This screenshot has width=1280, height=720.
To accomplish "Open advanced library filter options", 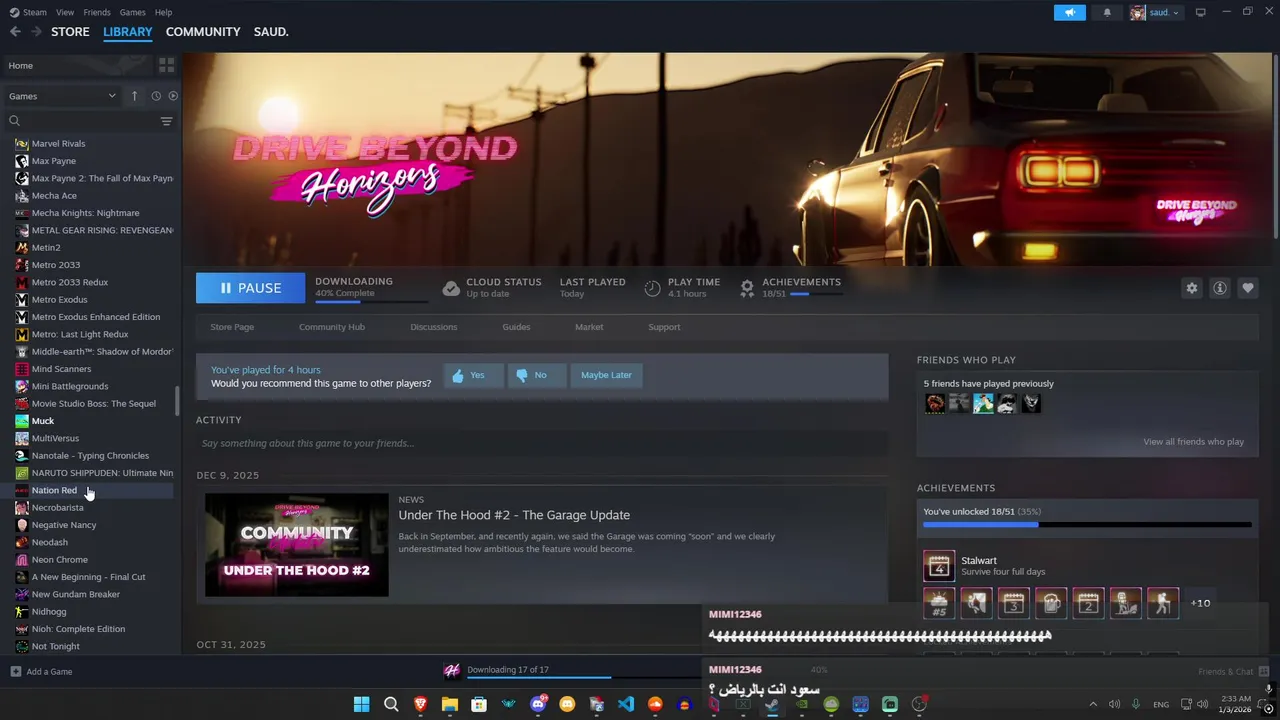I will tap(166, 121).
